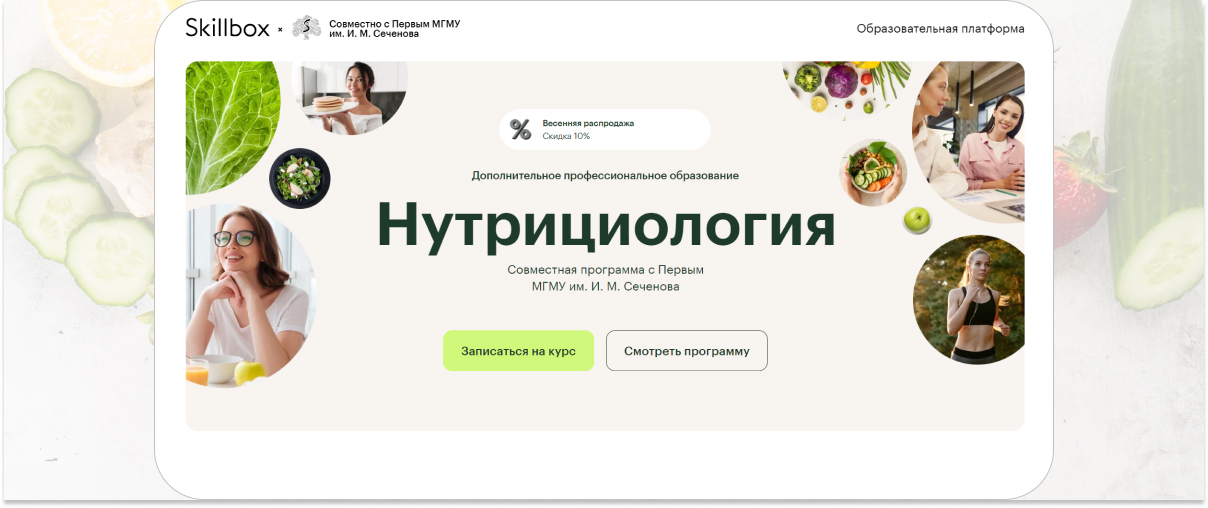Click 'Записаться на курс' green button
This screenshot has width=1208, height=508.
point(518,351)
